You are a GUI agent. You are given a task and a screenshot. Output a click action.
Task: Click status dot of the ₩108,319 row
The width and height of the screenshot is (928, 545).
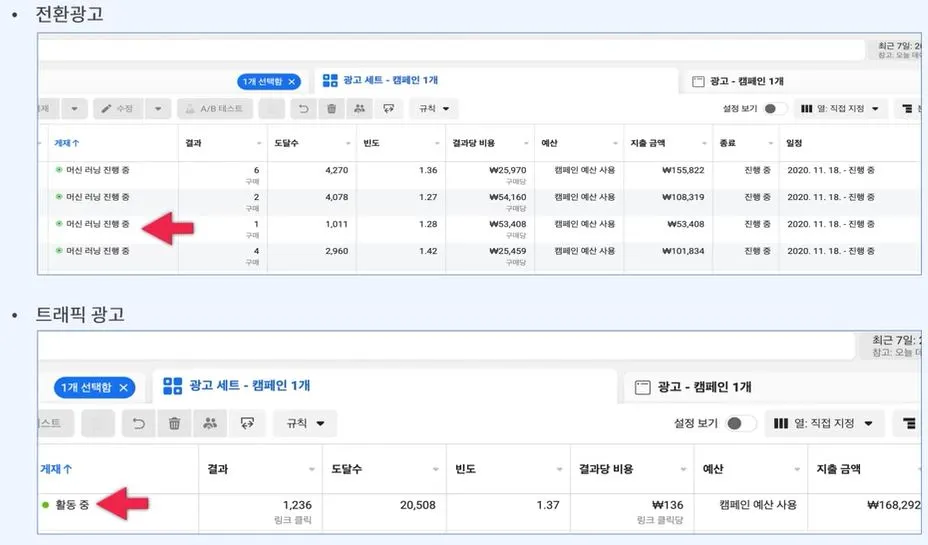tap(59, 196)
